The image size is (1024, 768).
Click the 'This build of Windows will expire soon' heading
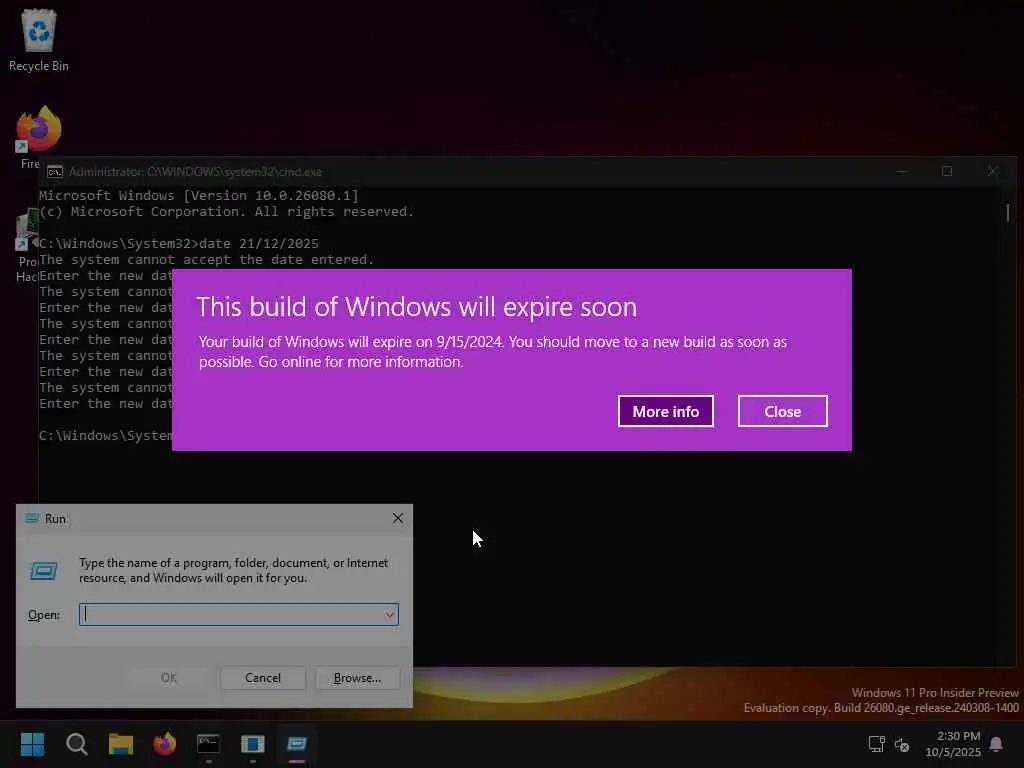pyautogui.click(x=417, y=307)
